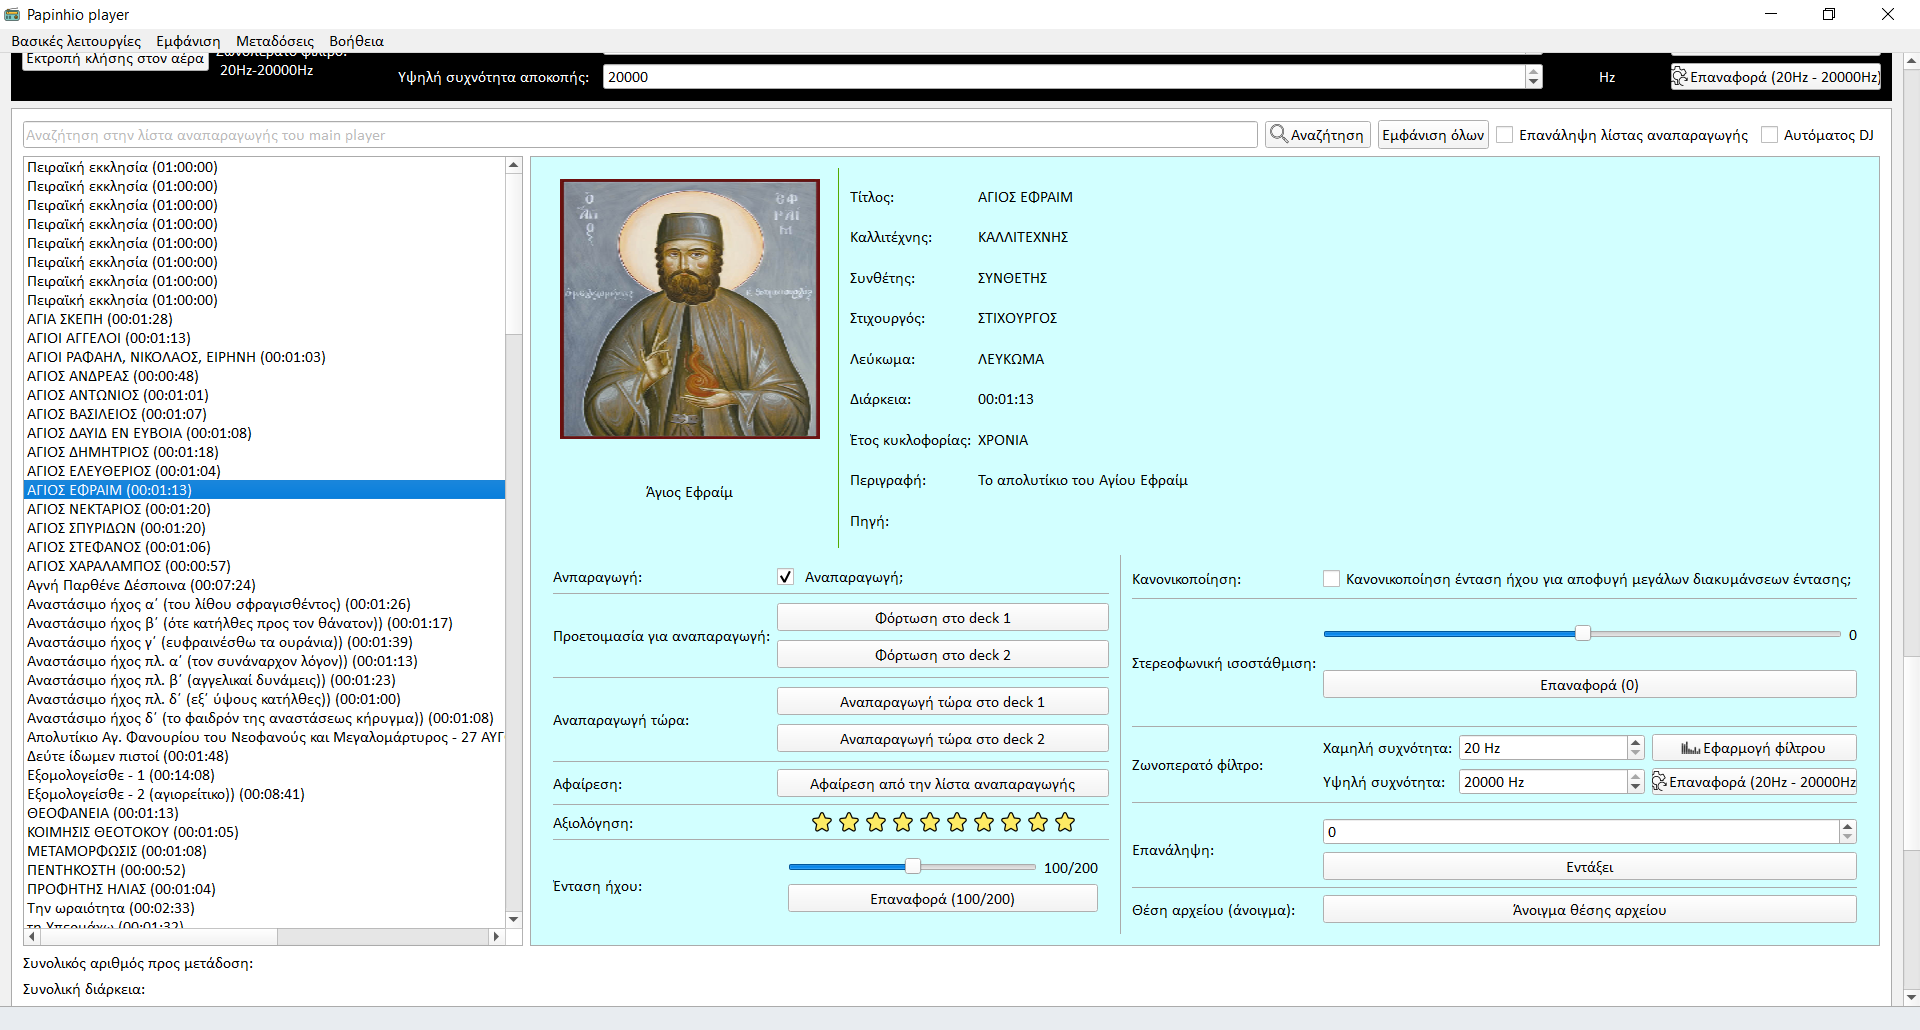Click the tenth rating star
This screenshot has height=1030, width=1920.
click(1065, 822)
